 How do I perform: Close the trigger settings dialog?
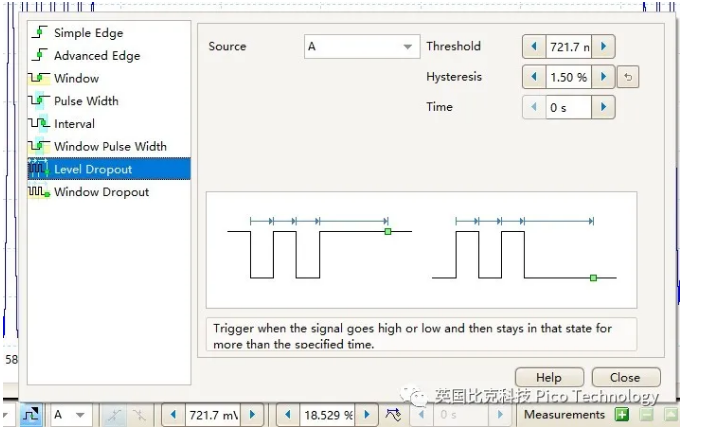click(x=625, y=378)
